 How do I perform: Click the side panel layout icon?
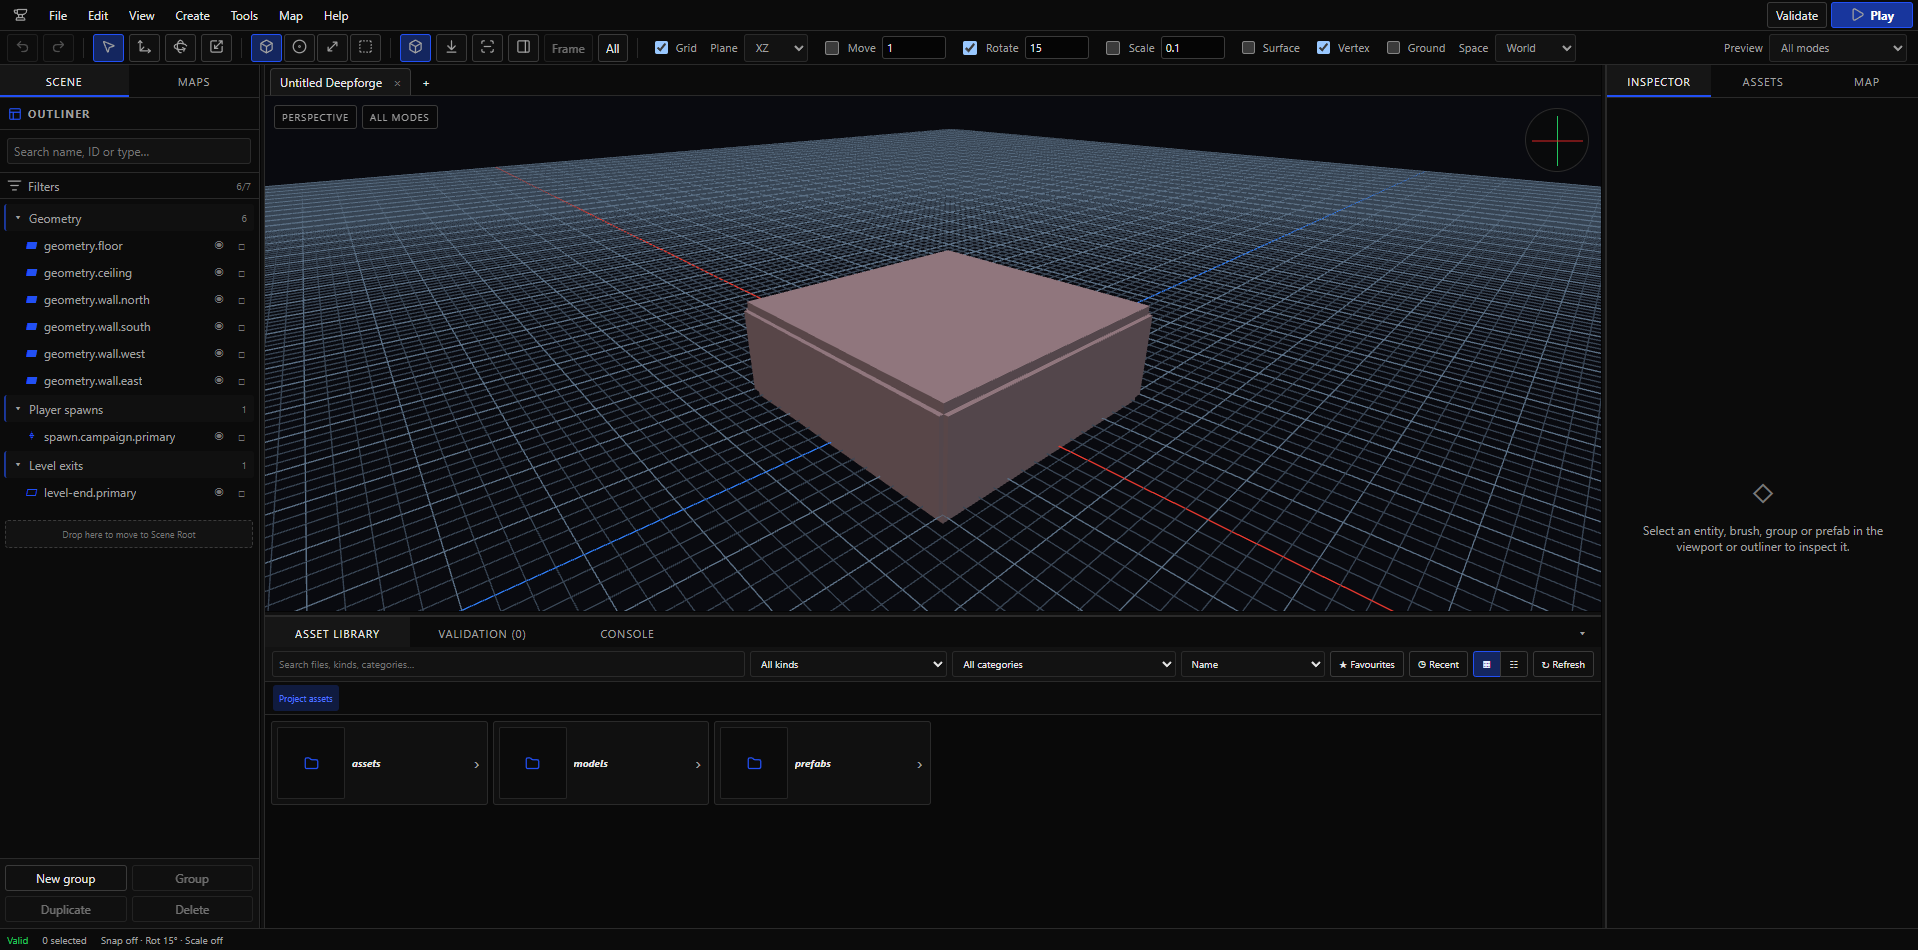coord(523,47)
